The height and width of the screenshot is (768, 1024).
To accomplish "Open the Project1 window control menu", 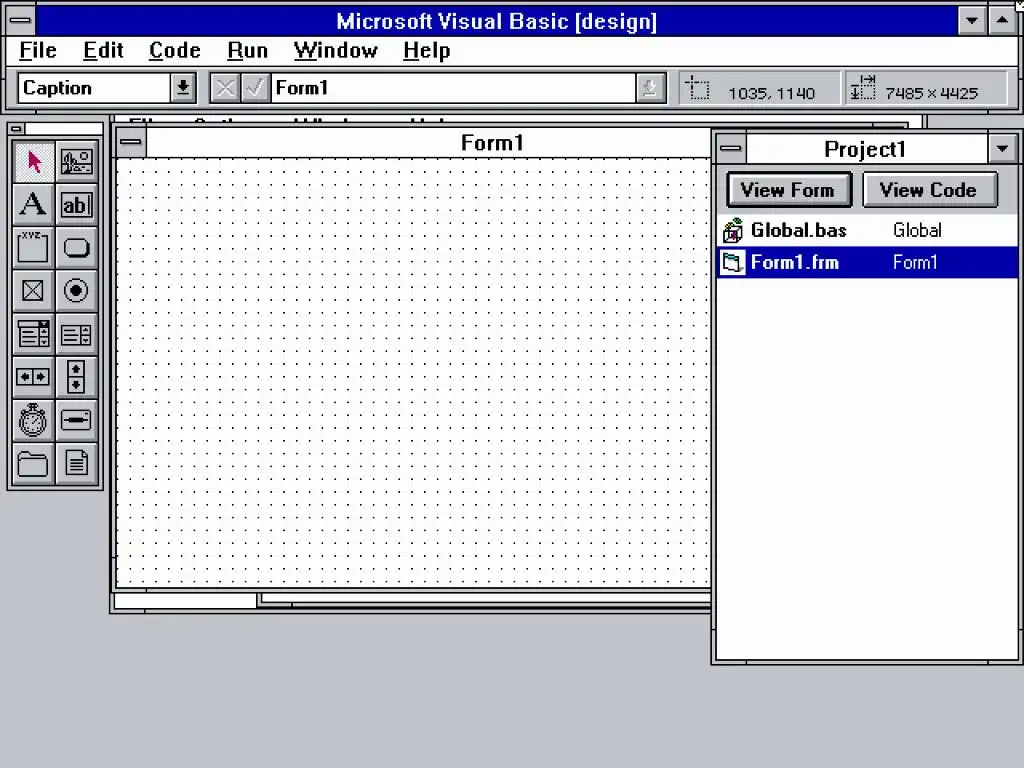I will (x=731, y=149).
